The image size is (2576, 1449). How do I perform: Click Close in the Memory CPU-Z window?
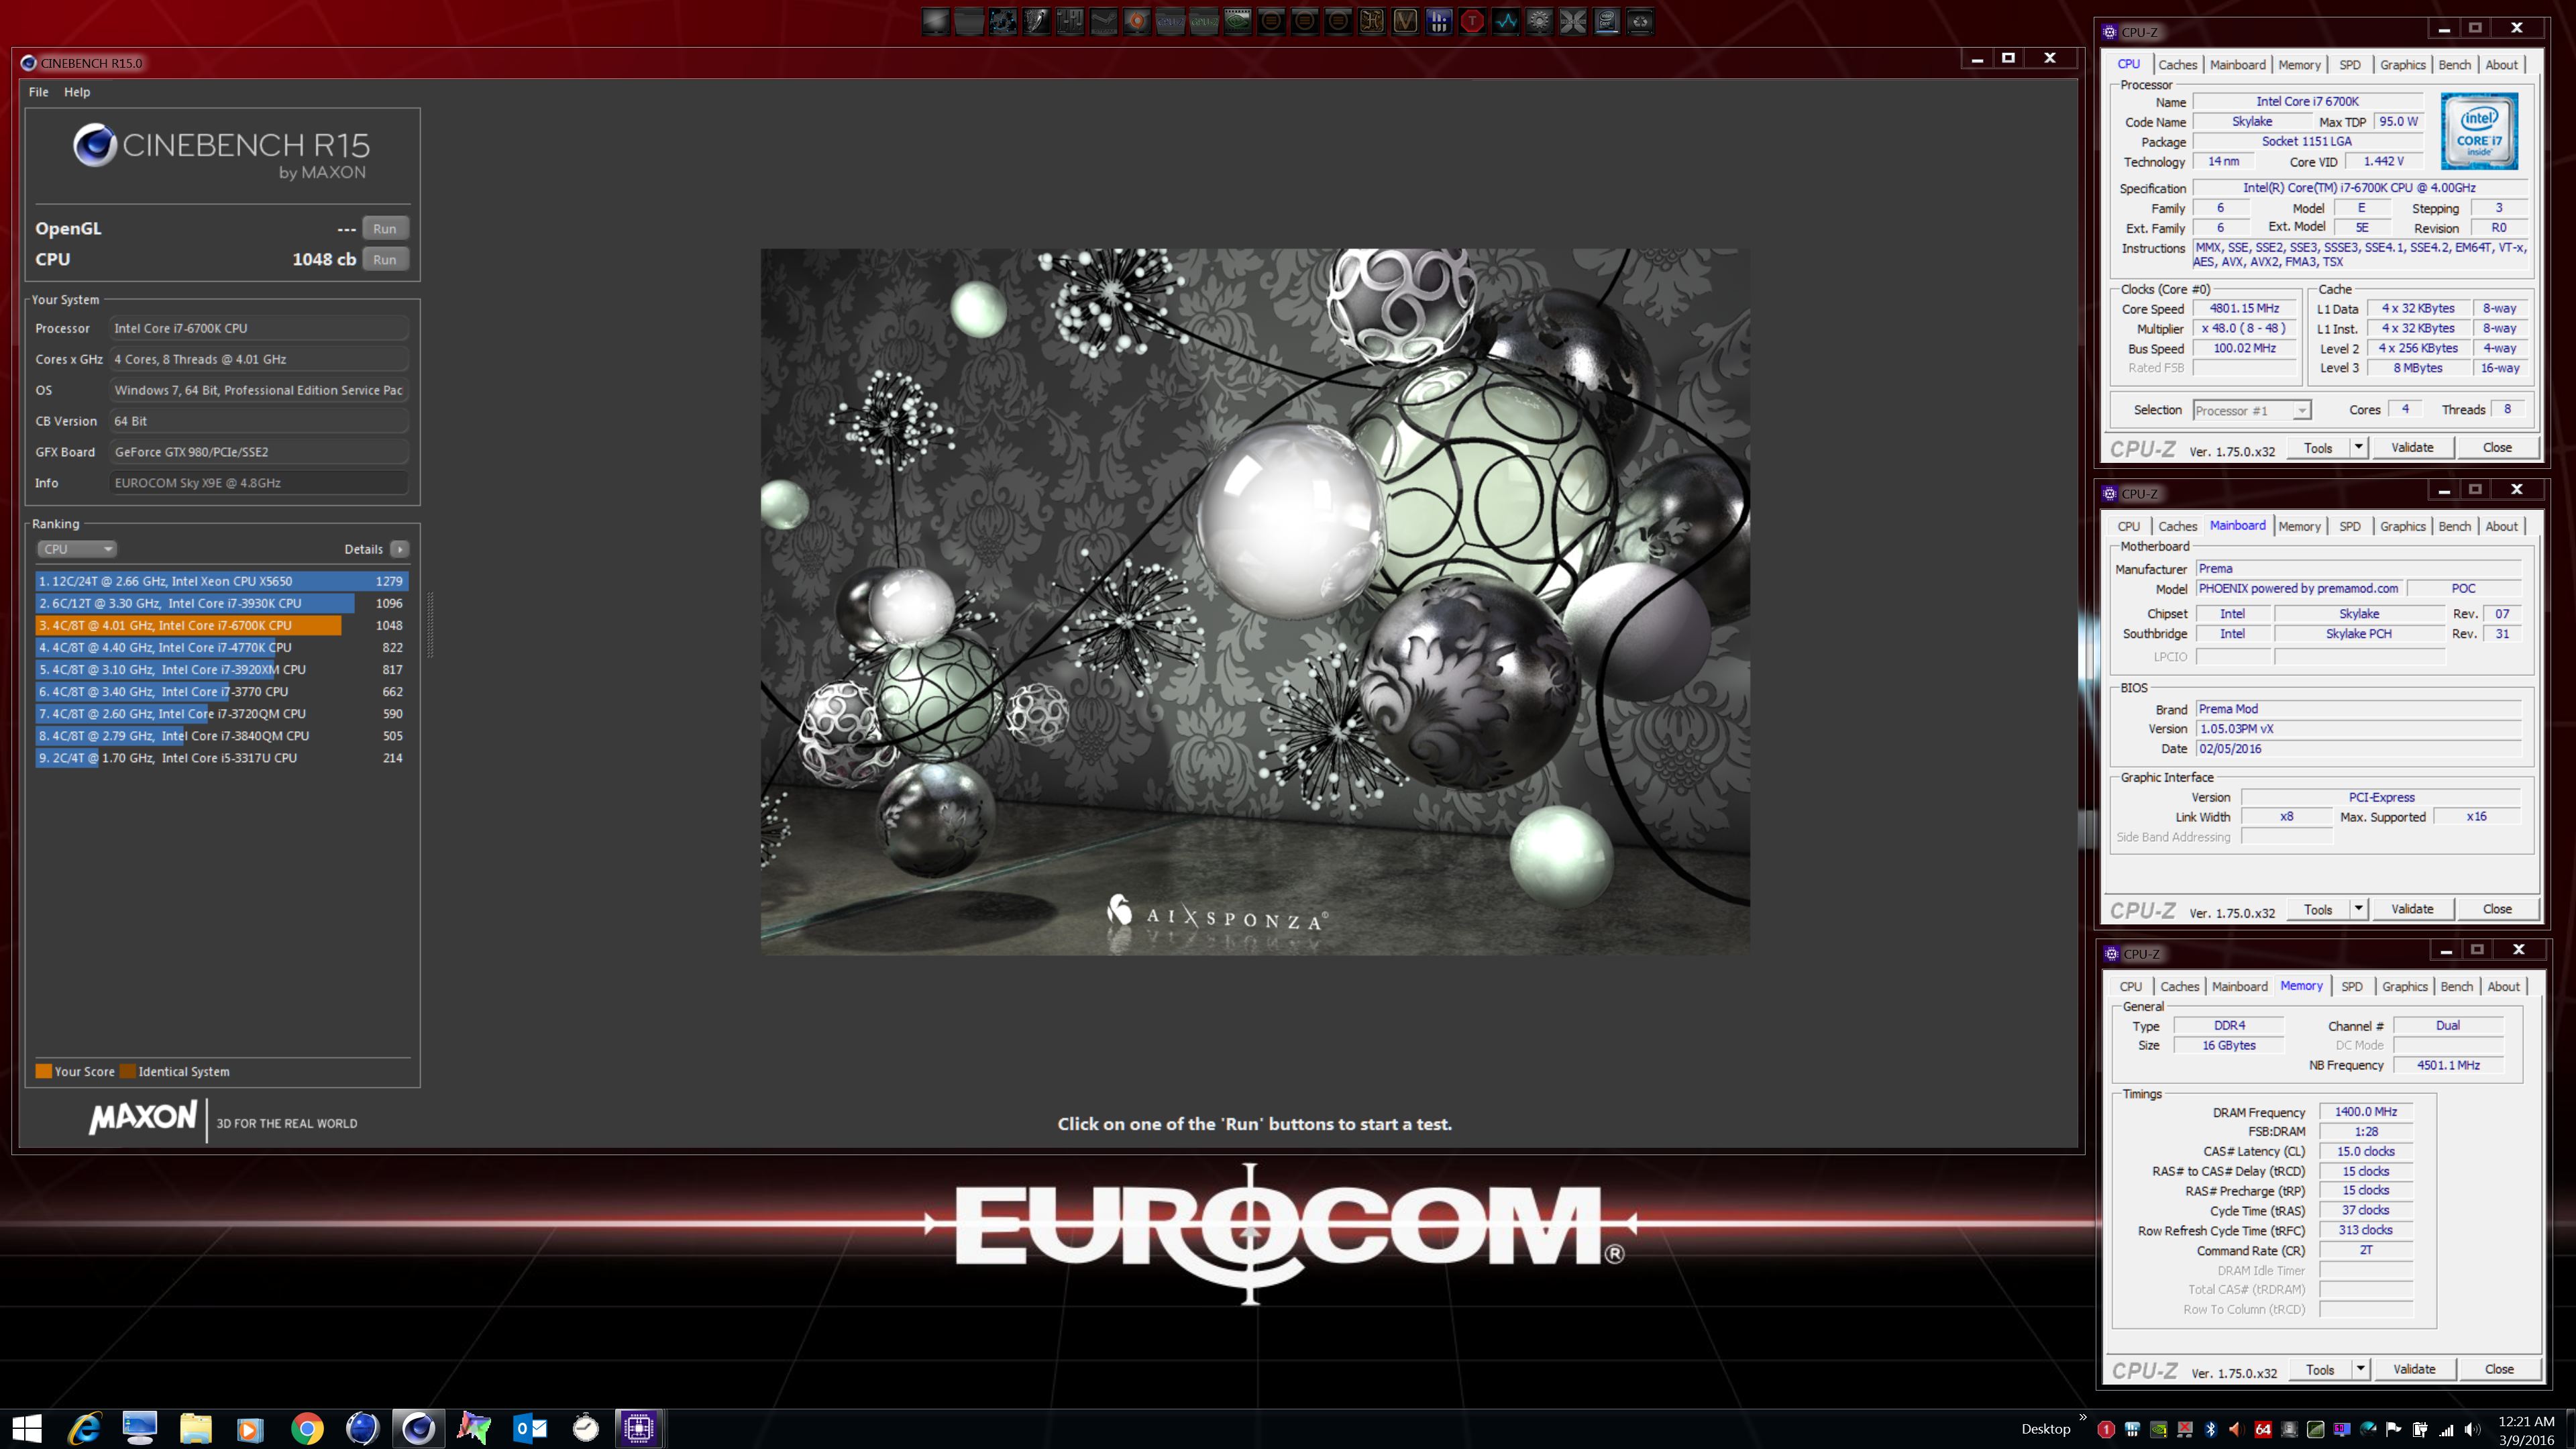[x=2499, y=1369]
